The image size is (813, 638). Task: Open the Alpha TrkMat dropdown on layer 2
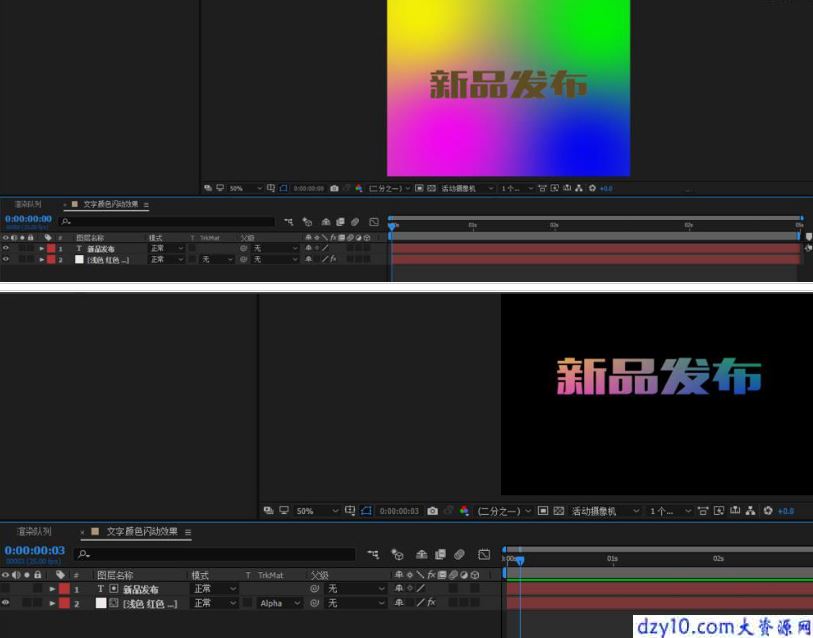click(x=279, y=603)
